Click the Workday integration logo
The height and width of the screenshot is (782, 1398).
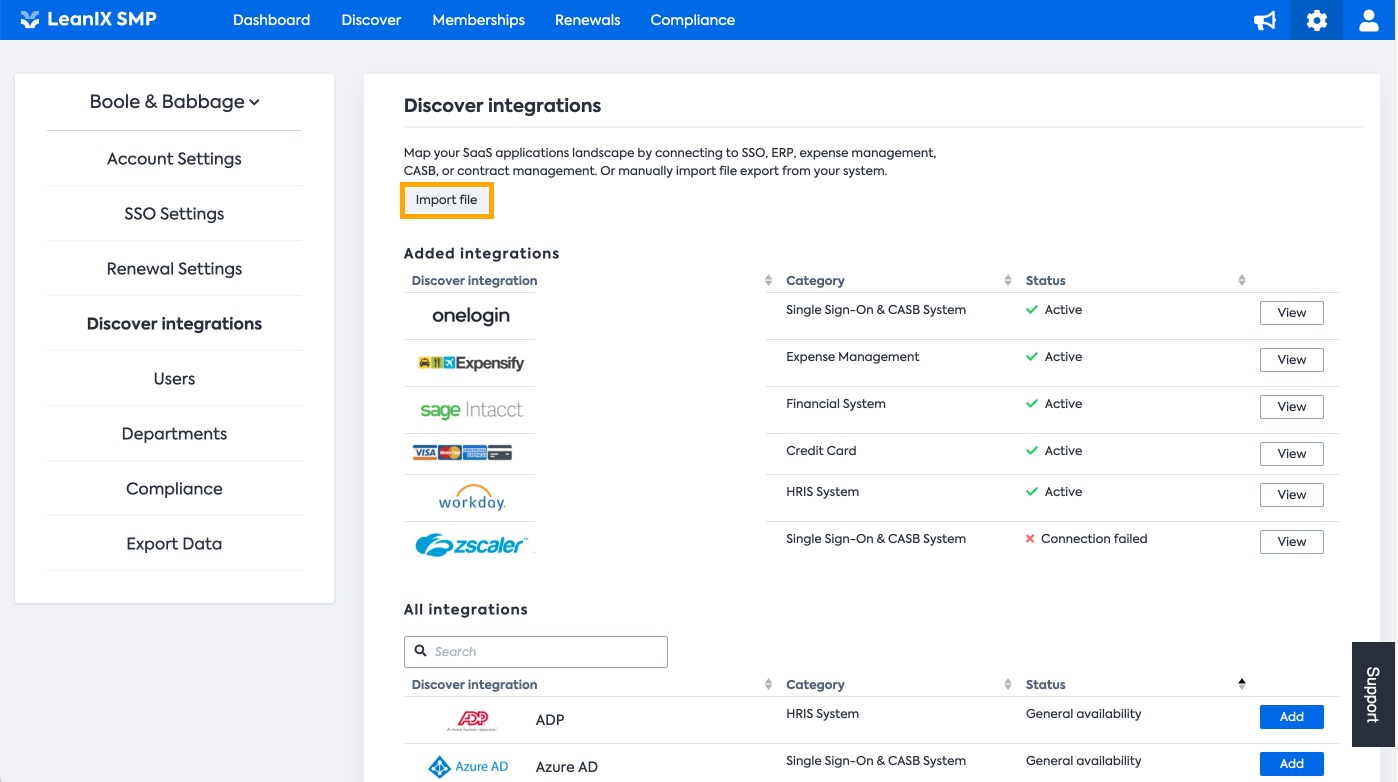pyautogui.click(x=472, y=497)
